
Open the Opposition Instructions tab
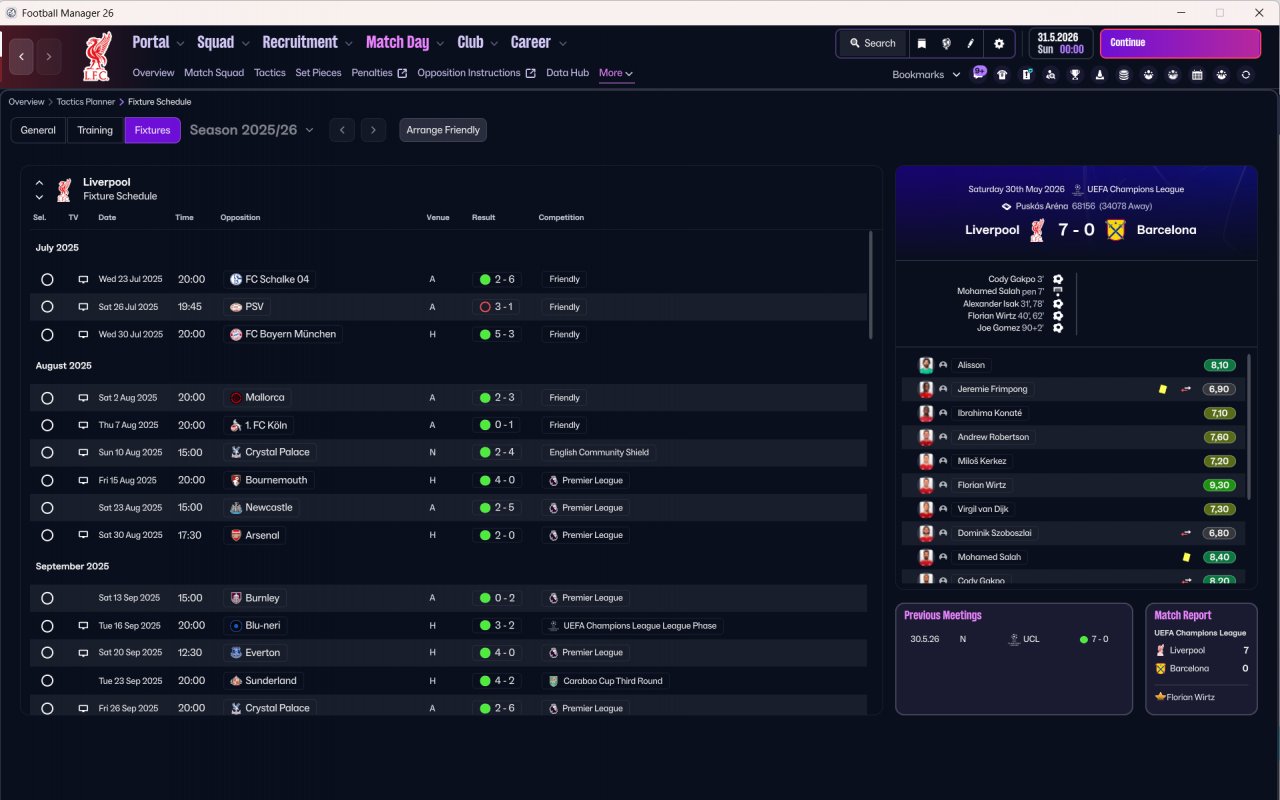click(x=476, y=73)
